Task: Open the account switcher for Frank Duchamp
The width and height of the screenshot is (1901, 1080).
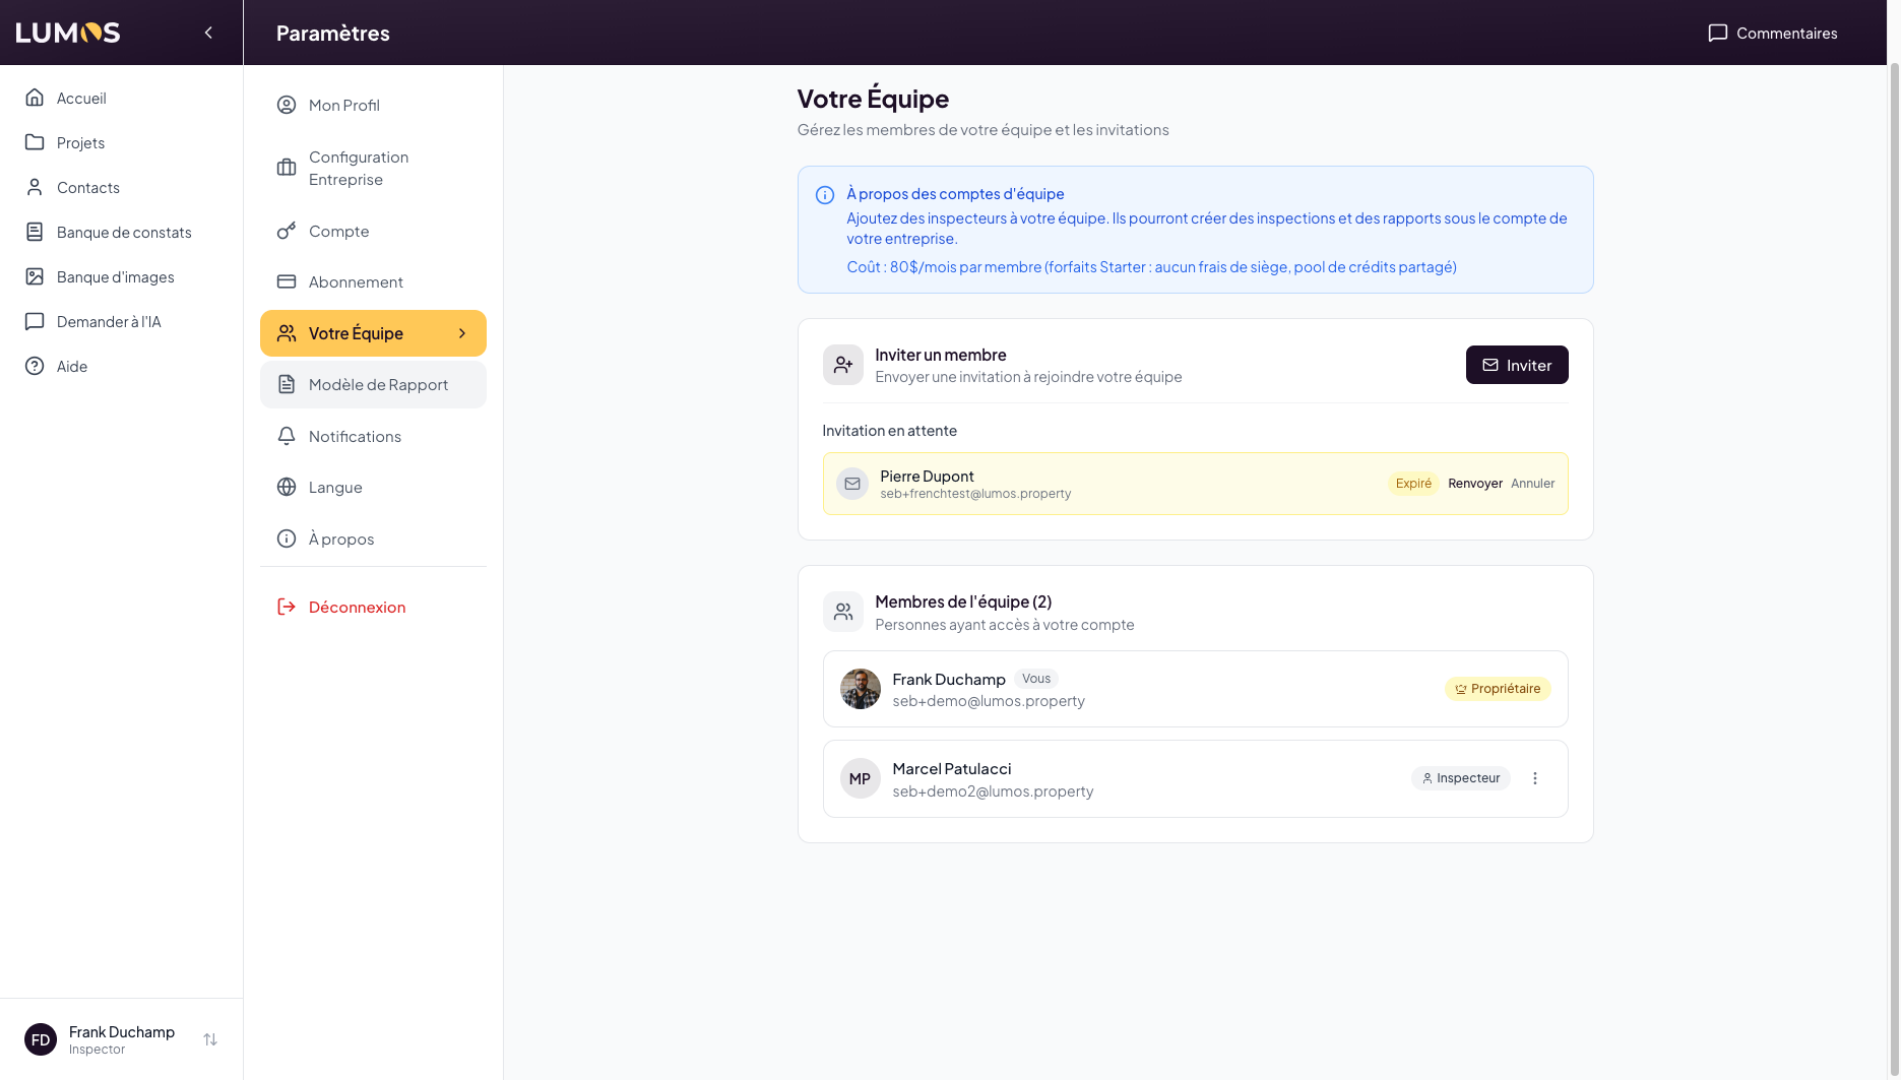Action: pos(210,1040)
